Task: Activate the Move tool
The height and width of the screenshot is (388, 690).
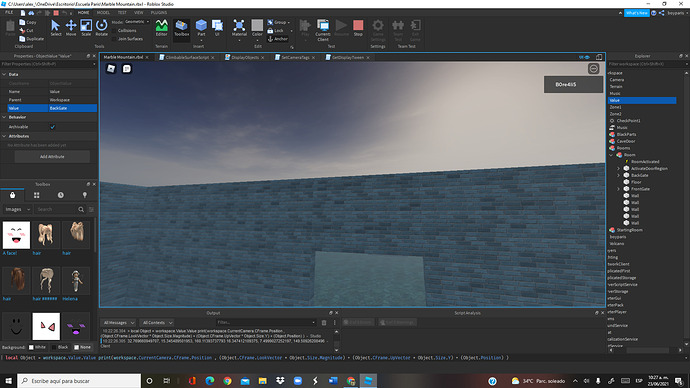Action: pyautogui.click(x=71, y=28)
